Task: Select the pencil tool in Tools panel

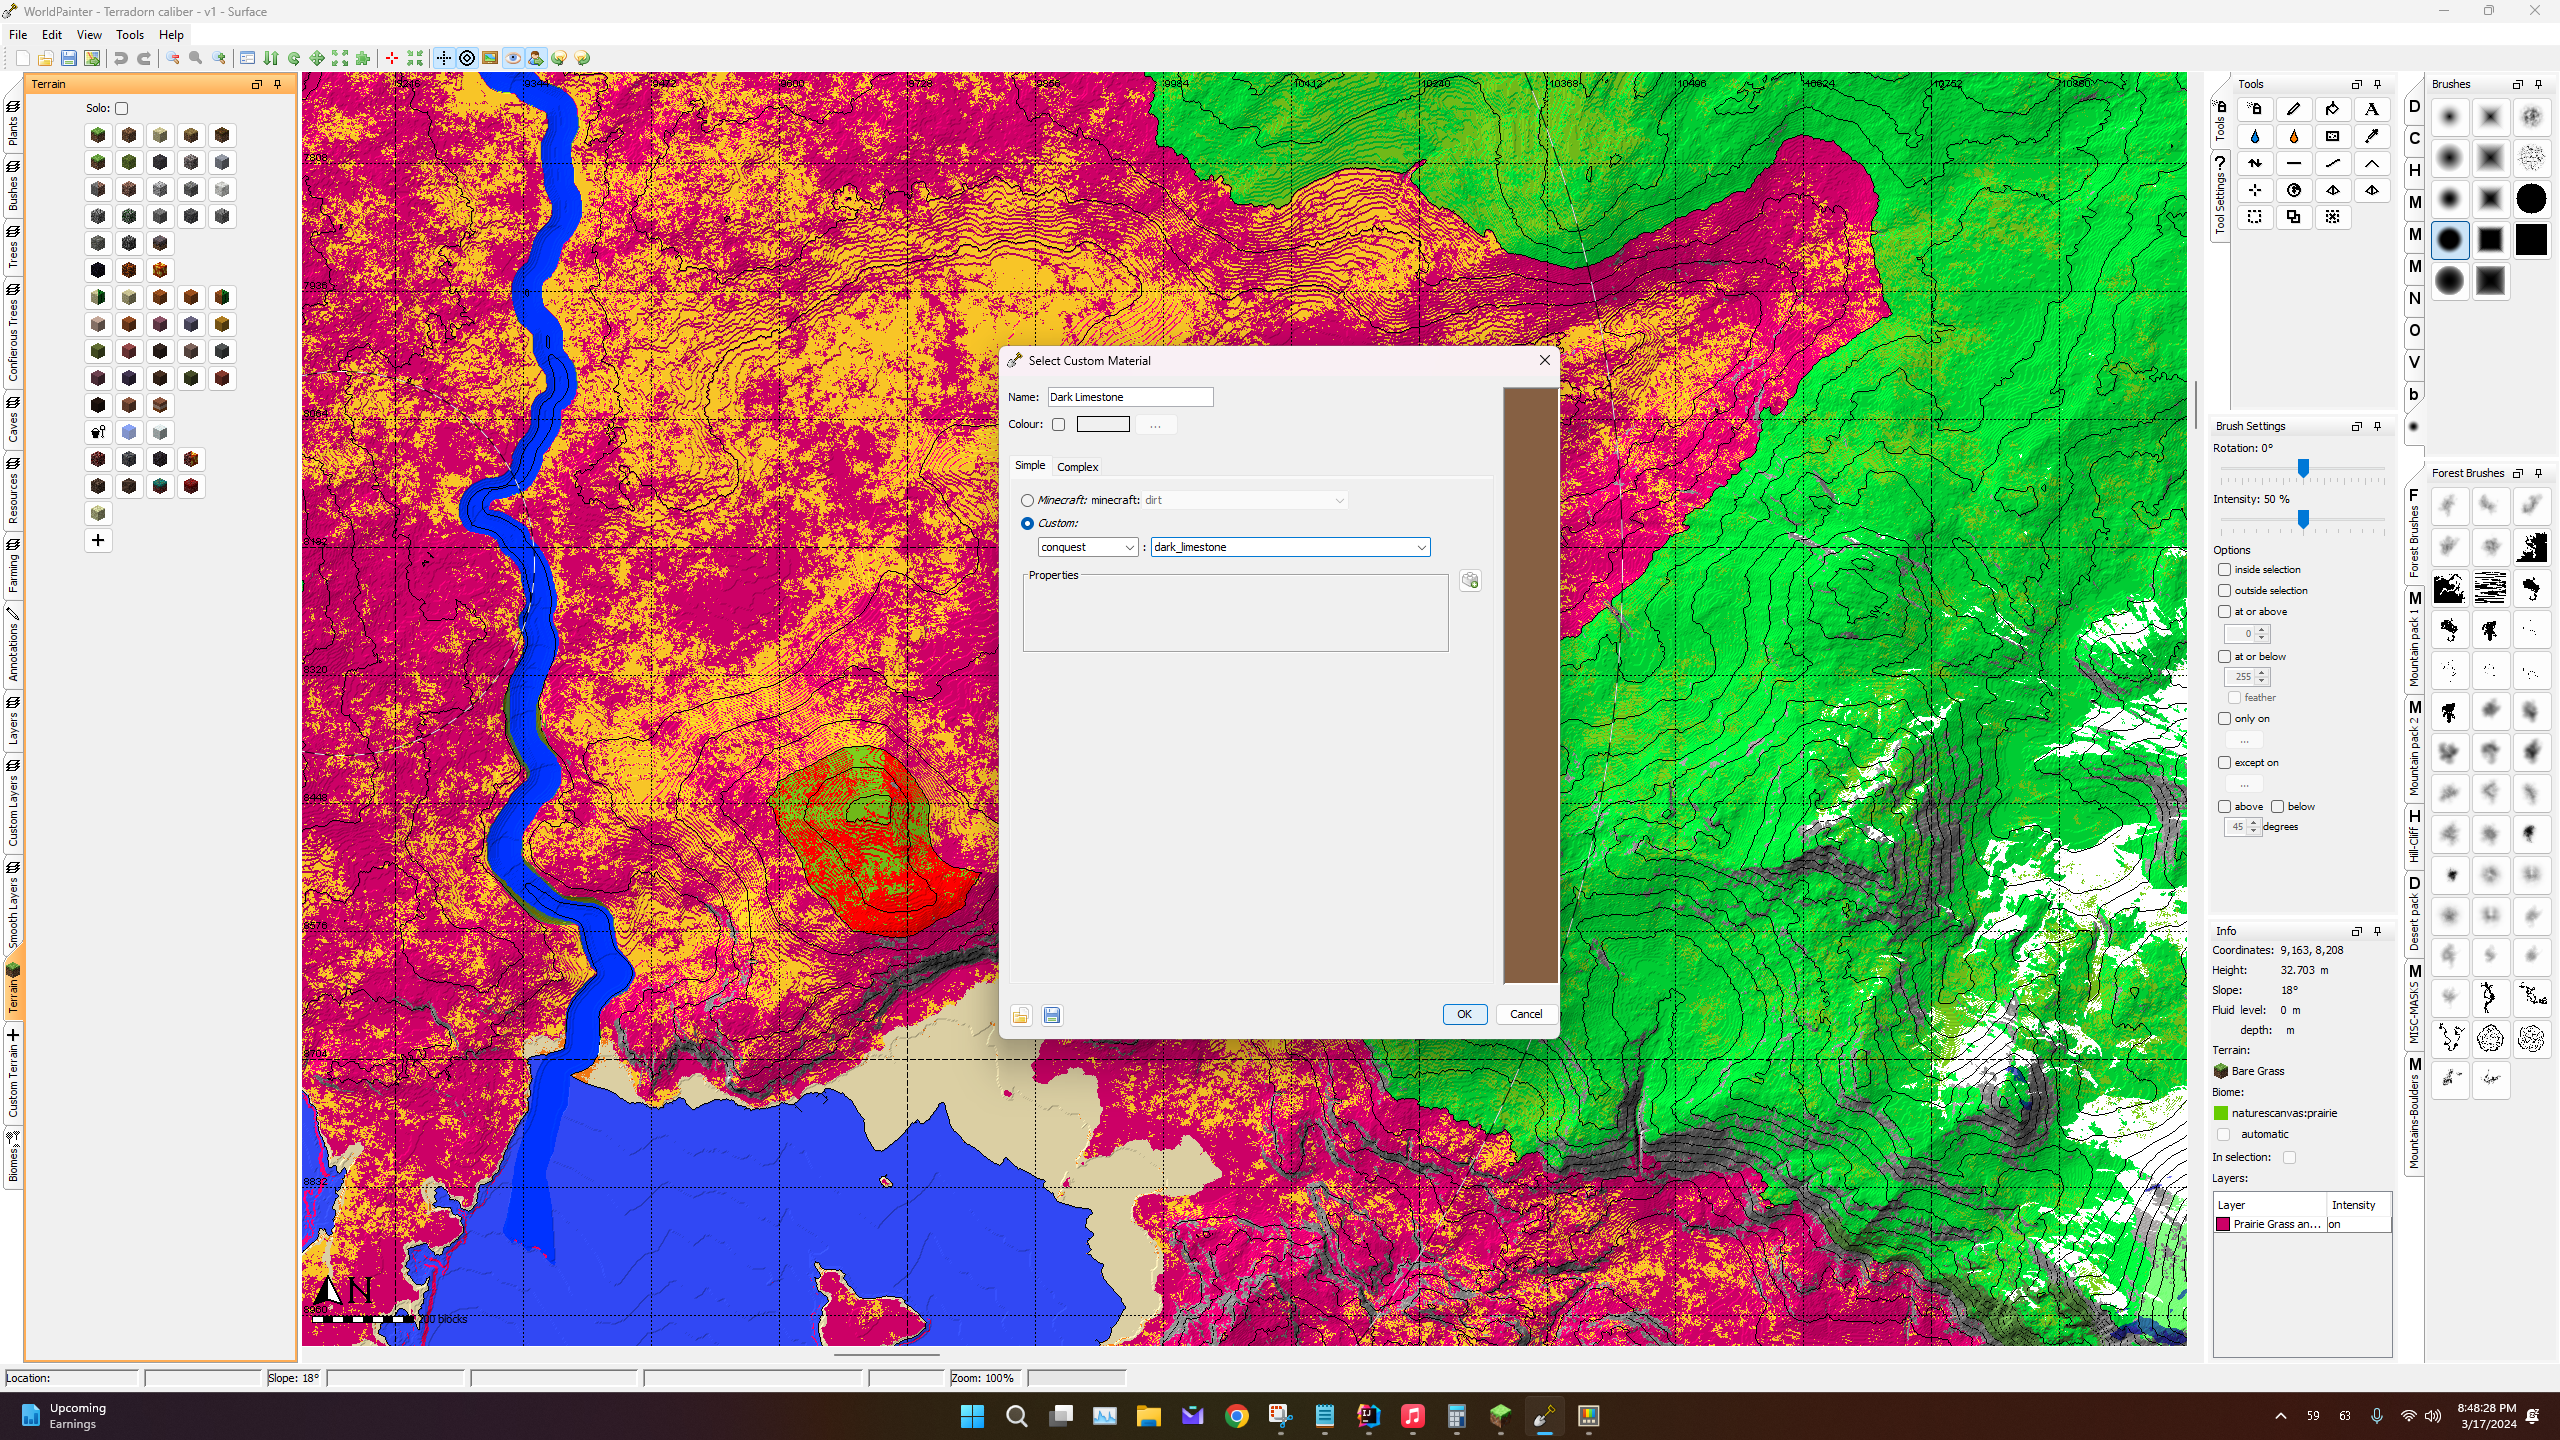Action: click(2293, 109)
